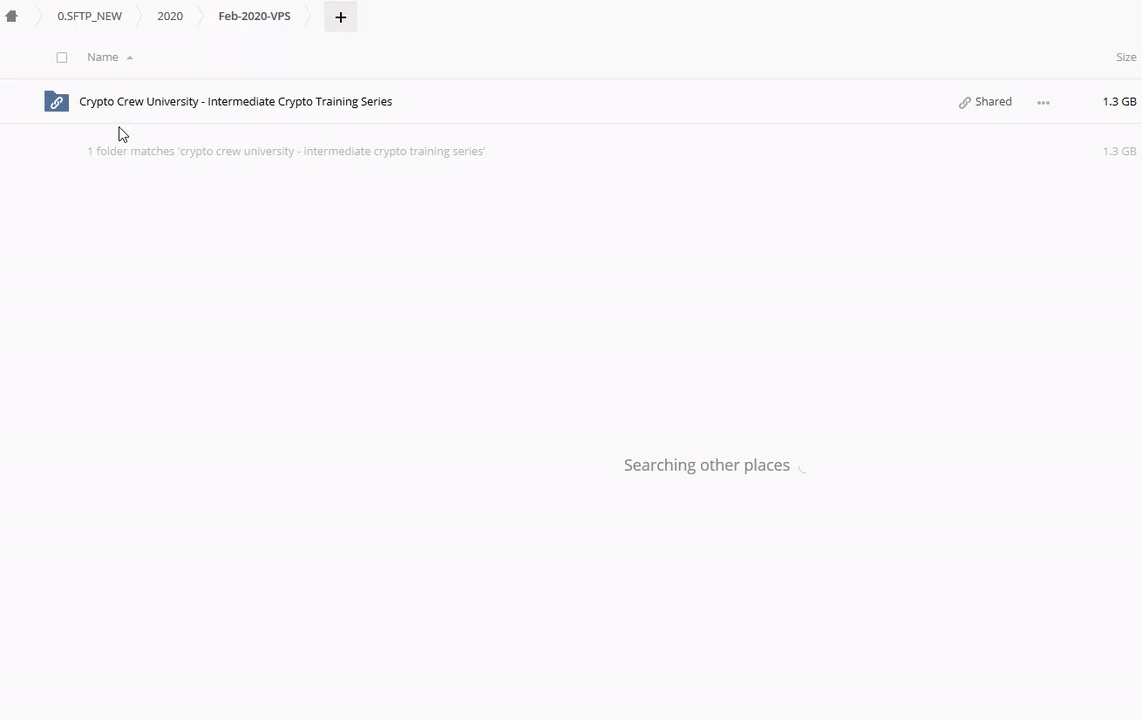Click the Shared status label
Image resolution: width=1142 pixels, height=720 pixels.
[993, 101]
